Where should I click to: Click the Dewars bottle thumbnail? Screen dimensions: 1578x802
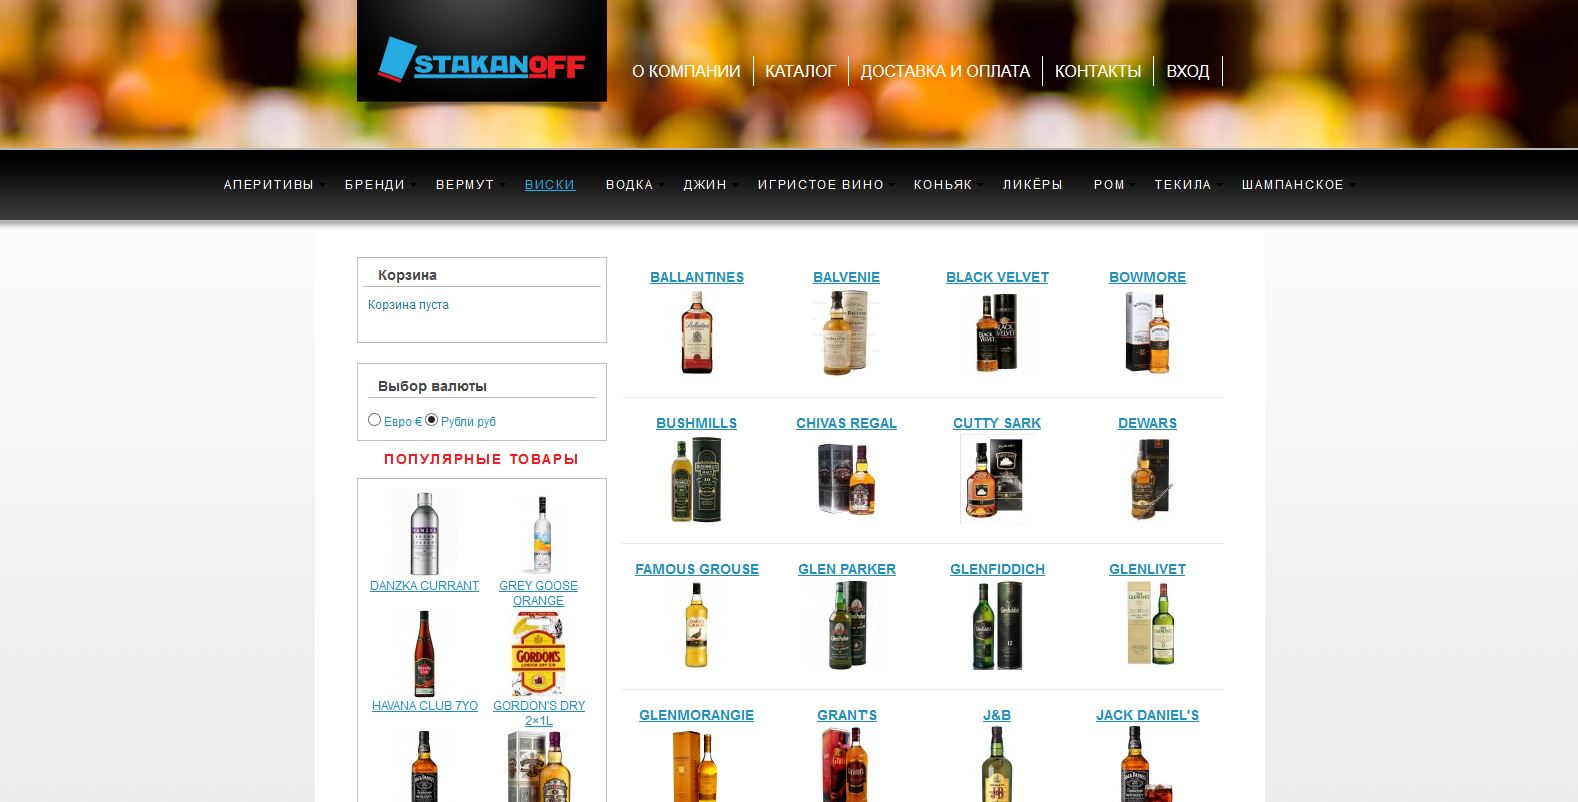[x=1147, y=479]
